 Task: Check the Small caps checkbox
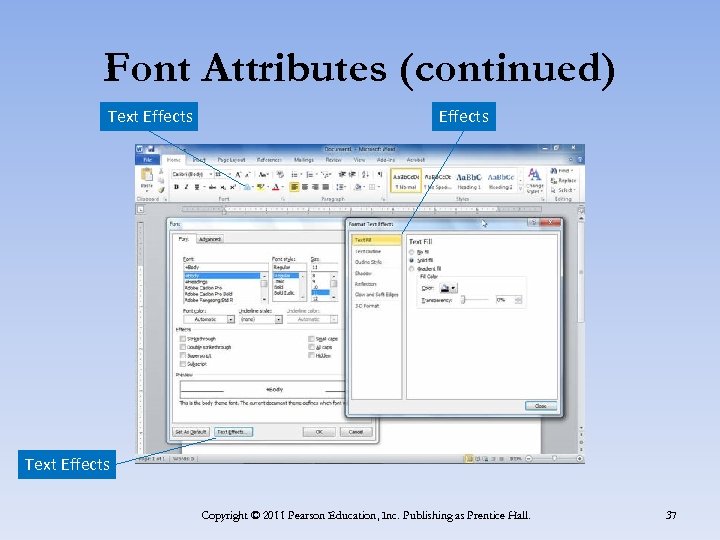click(x=311, y=338)
